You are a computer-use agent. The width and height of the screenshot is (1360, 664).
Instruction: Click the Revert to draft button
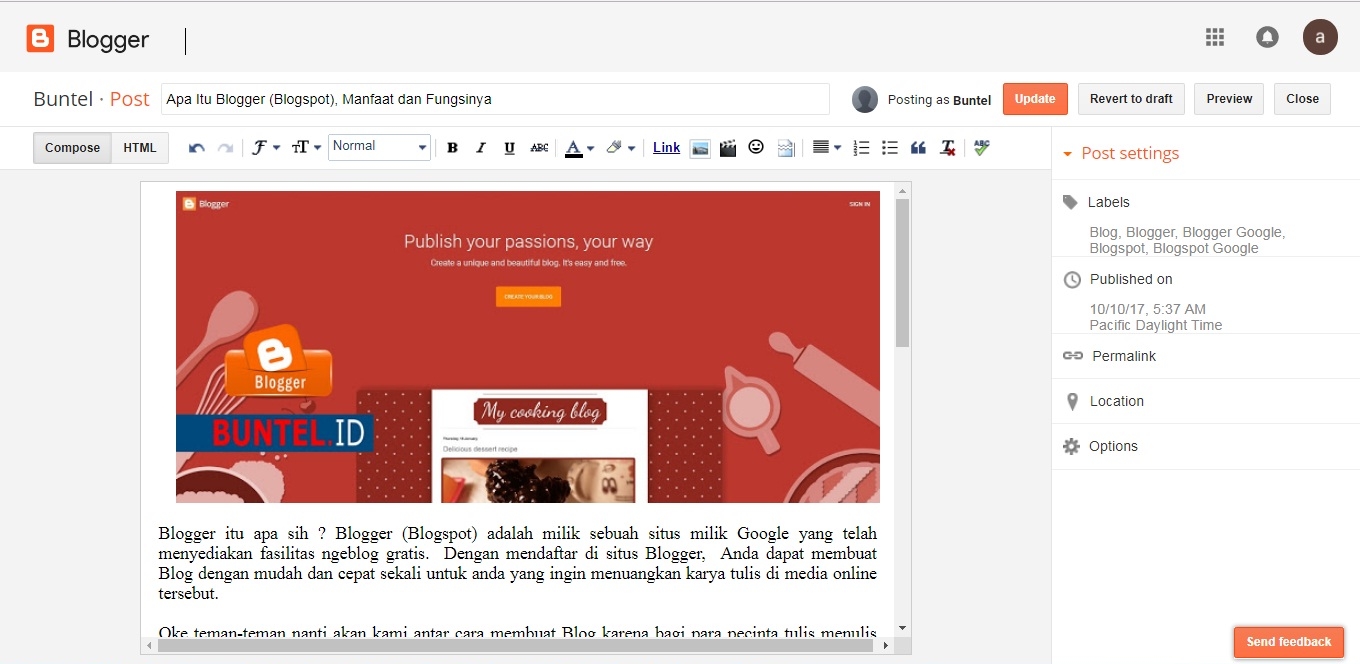[1131, 98]
